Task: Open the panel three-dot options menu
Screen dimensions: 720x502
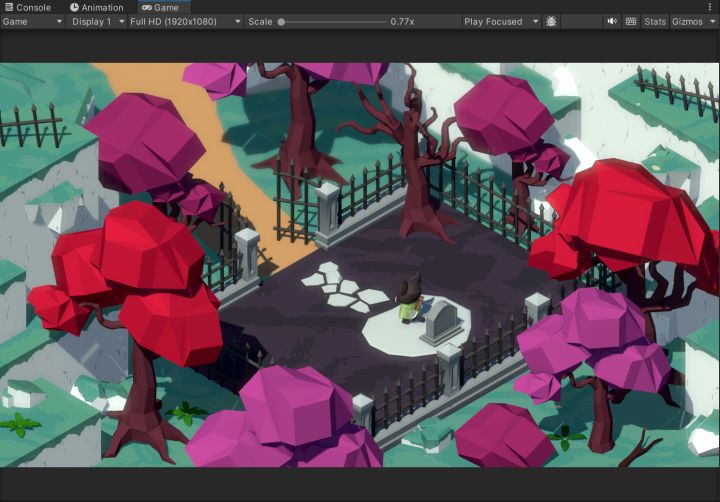Action: [x=710, y=7]
